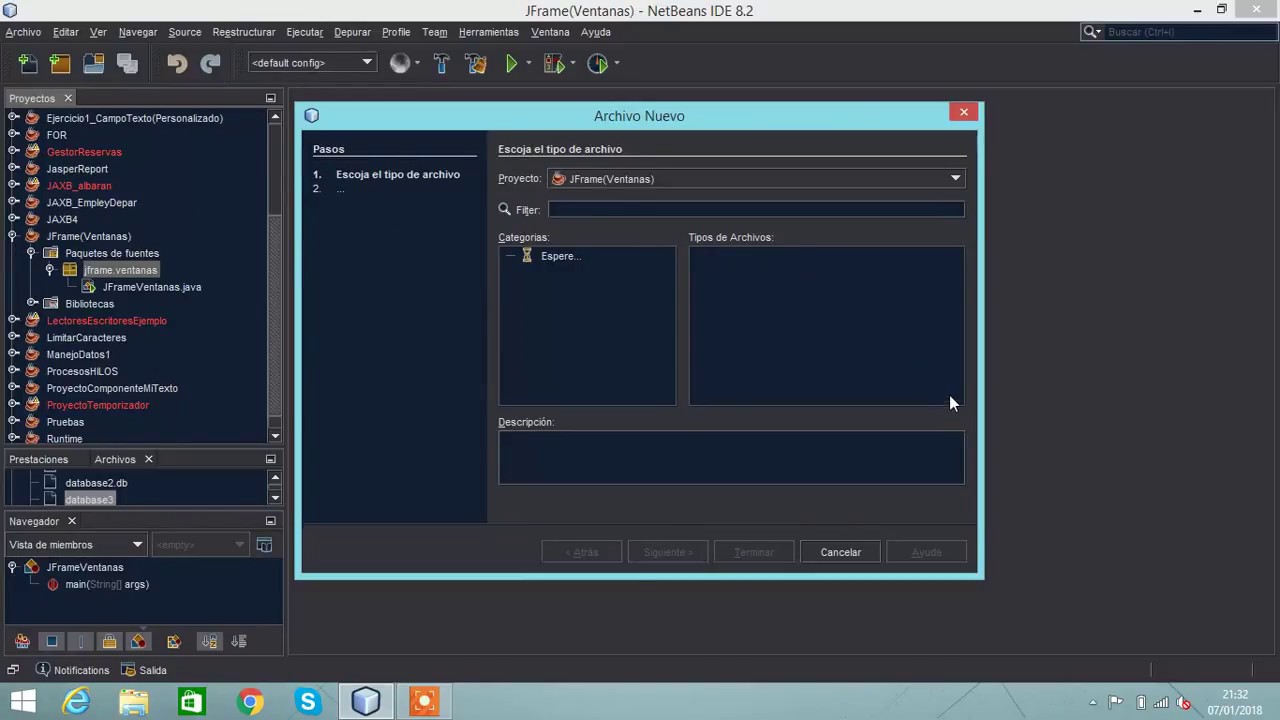This screenshot has width=1280, height=720.
Task: Open Skype from taskbar
Action: coord(308,702)
